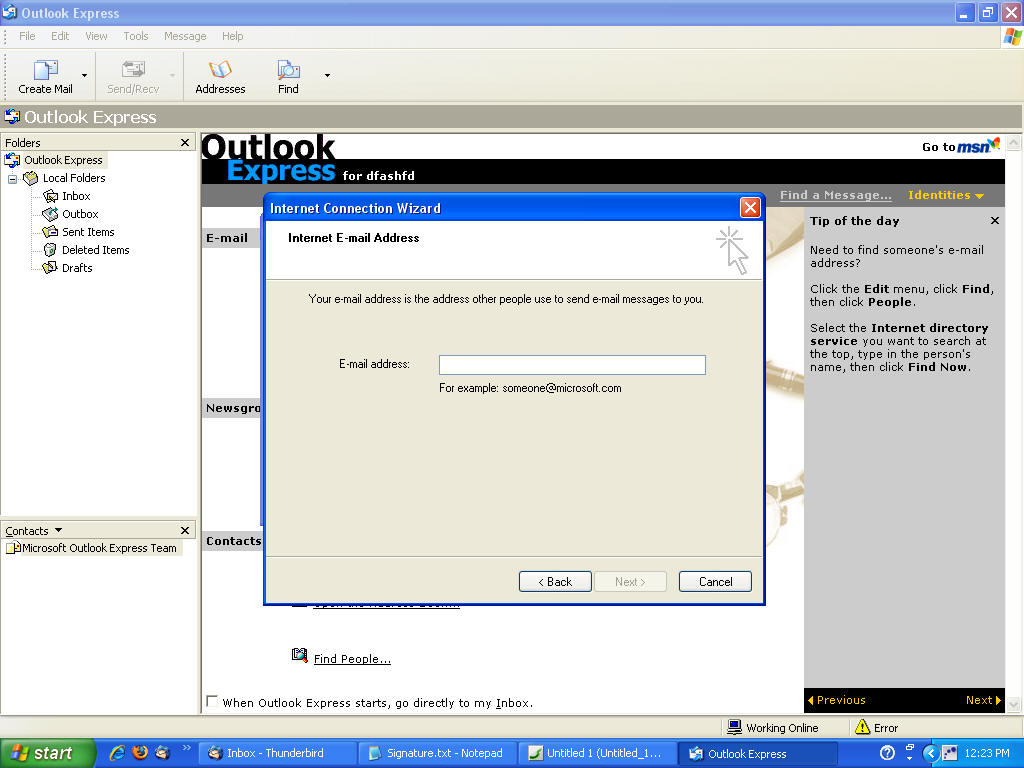Viewport: 1024px width, 768px height.
Task: Click the Cancel button in wizard
Action: pyautogui.click(x=715, y=581)
